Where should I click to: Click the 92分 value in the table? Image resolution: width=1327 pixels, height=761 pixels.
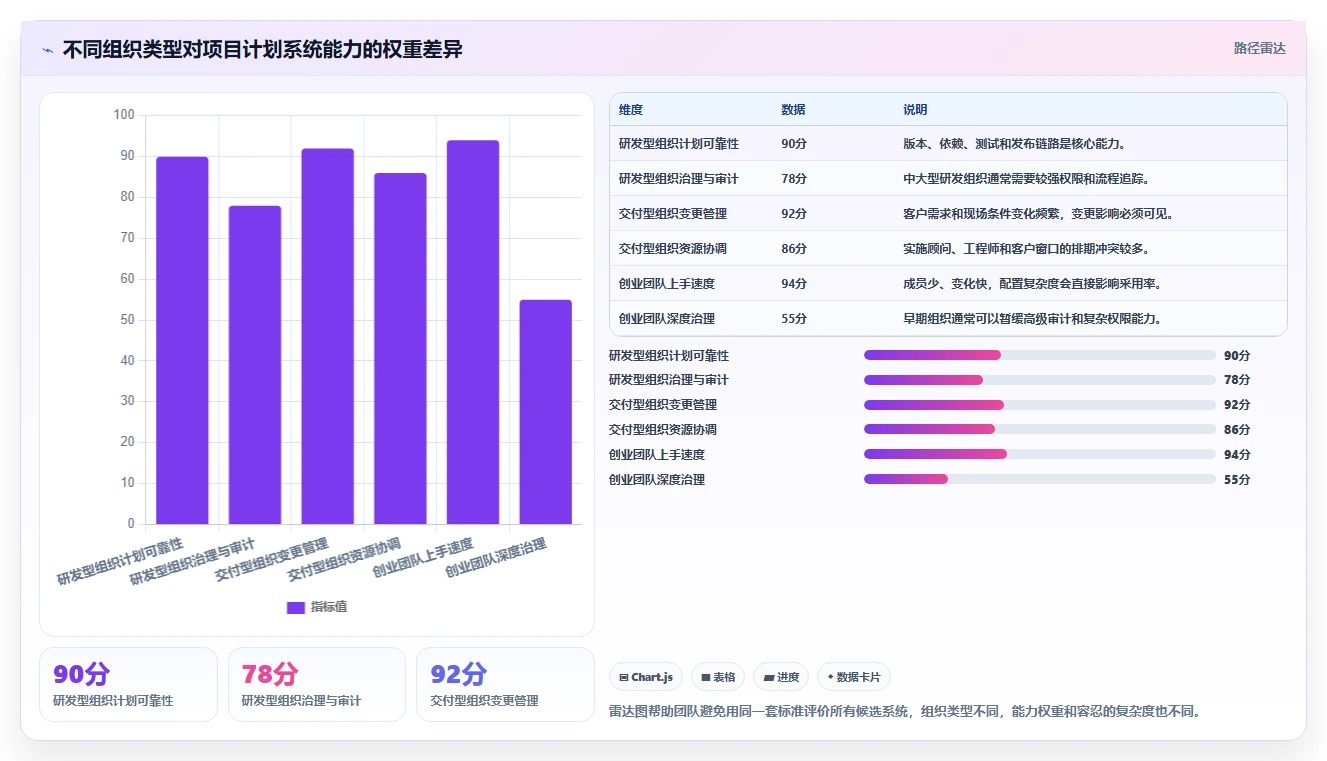794,214
